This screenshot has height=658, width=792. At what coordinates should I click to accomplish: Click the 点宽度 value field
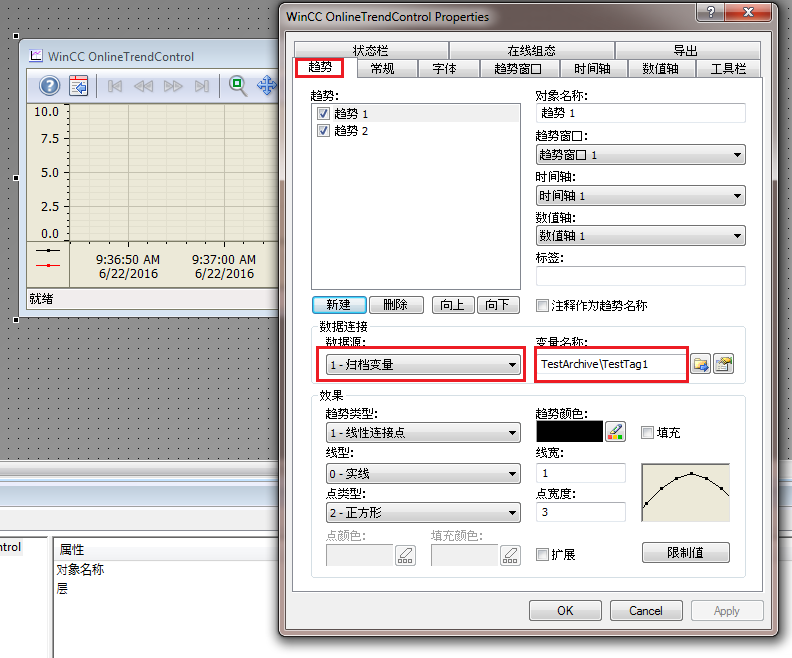(580, 512)
